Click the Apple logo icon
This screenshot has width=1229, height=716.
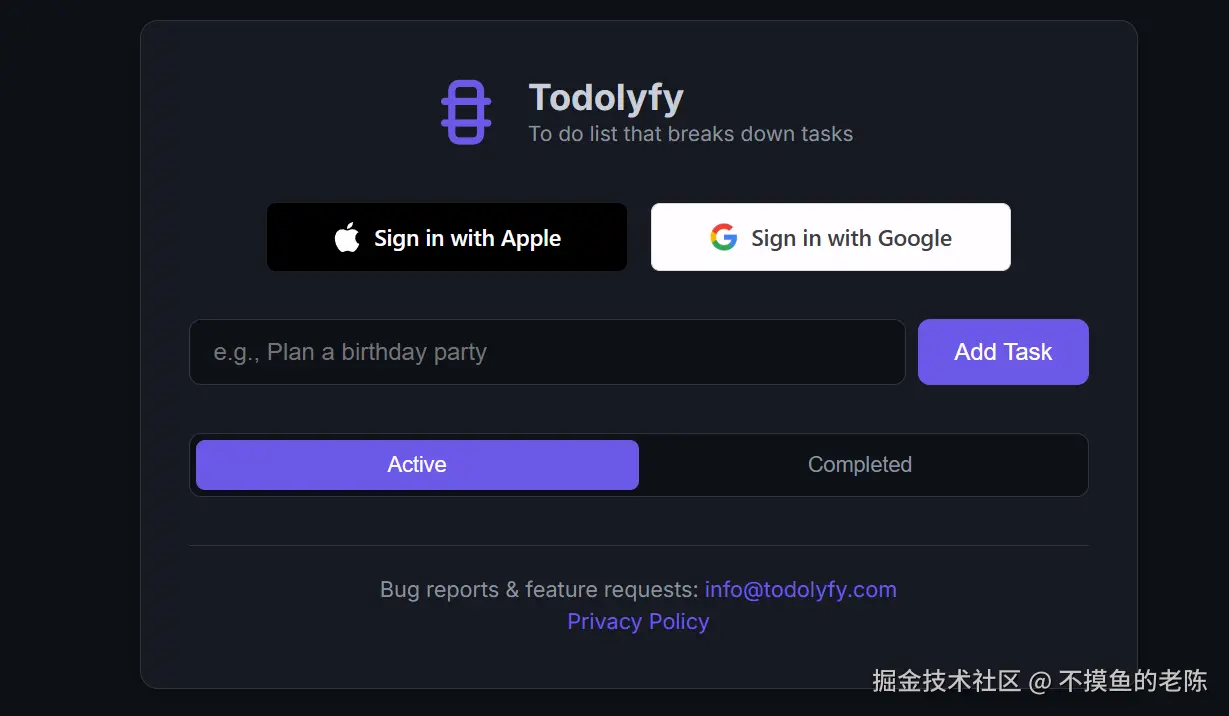click(347, 238)
